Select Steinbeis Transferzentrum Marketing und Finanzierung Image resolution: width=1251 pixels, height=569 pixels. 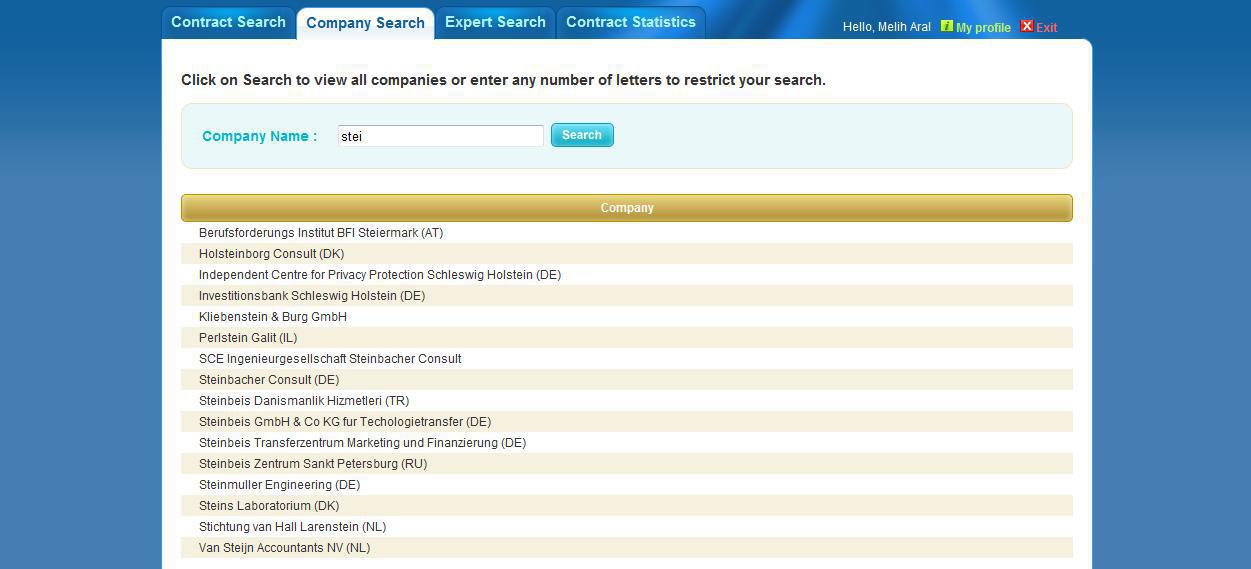362,443
